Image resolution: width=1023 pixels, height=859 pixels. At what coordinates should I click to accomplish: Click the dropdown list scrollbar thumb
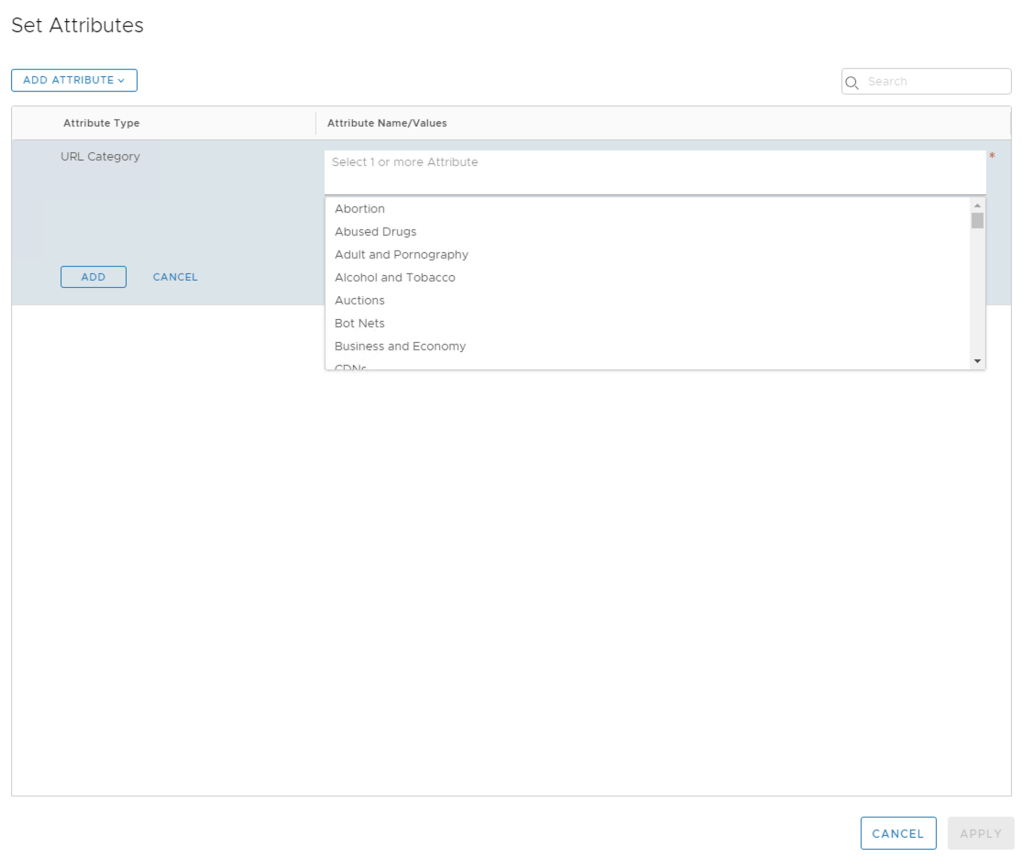[x=977, y=221]
